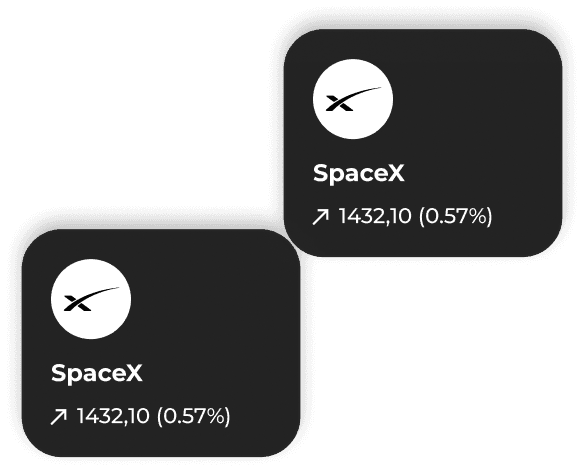Screen dimensions: 582x469
Task: Select the black X glyph inside upper-right logo circle
Action: pos(339,103)
